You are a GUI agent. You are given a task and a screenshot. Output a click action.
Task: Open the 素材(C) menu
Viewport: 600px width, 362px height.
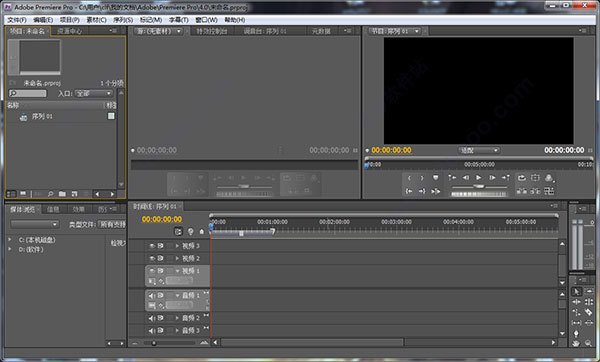(x=96, y=20)
